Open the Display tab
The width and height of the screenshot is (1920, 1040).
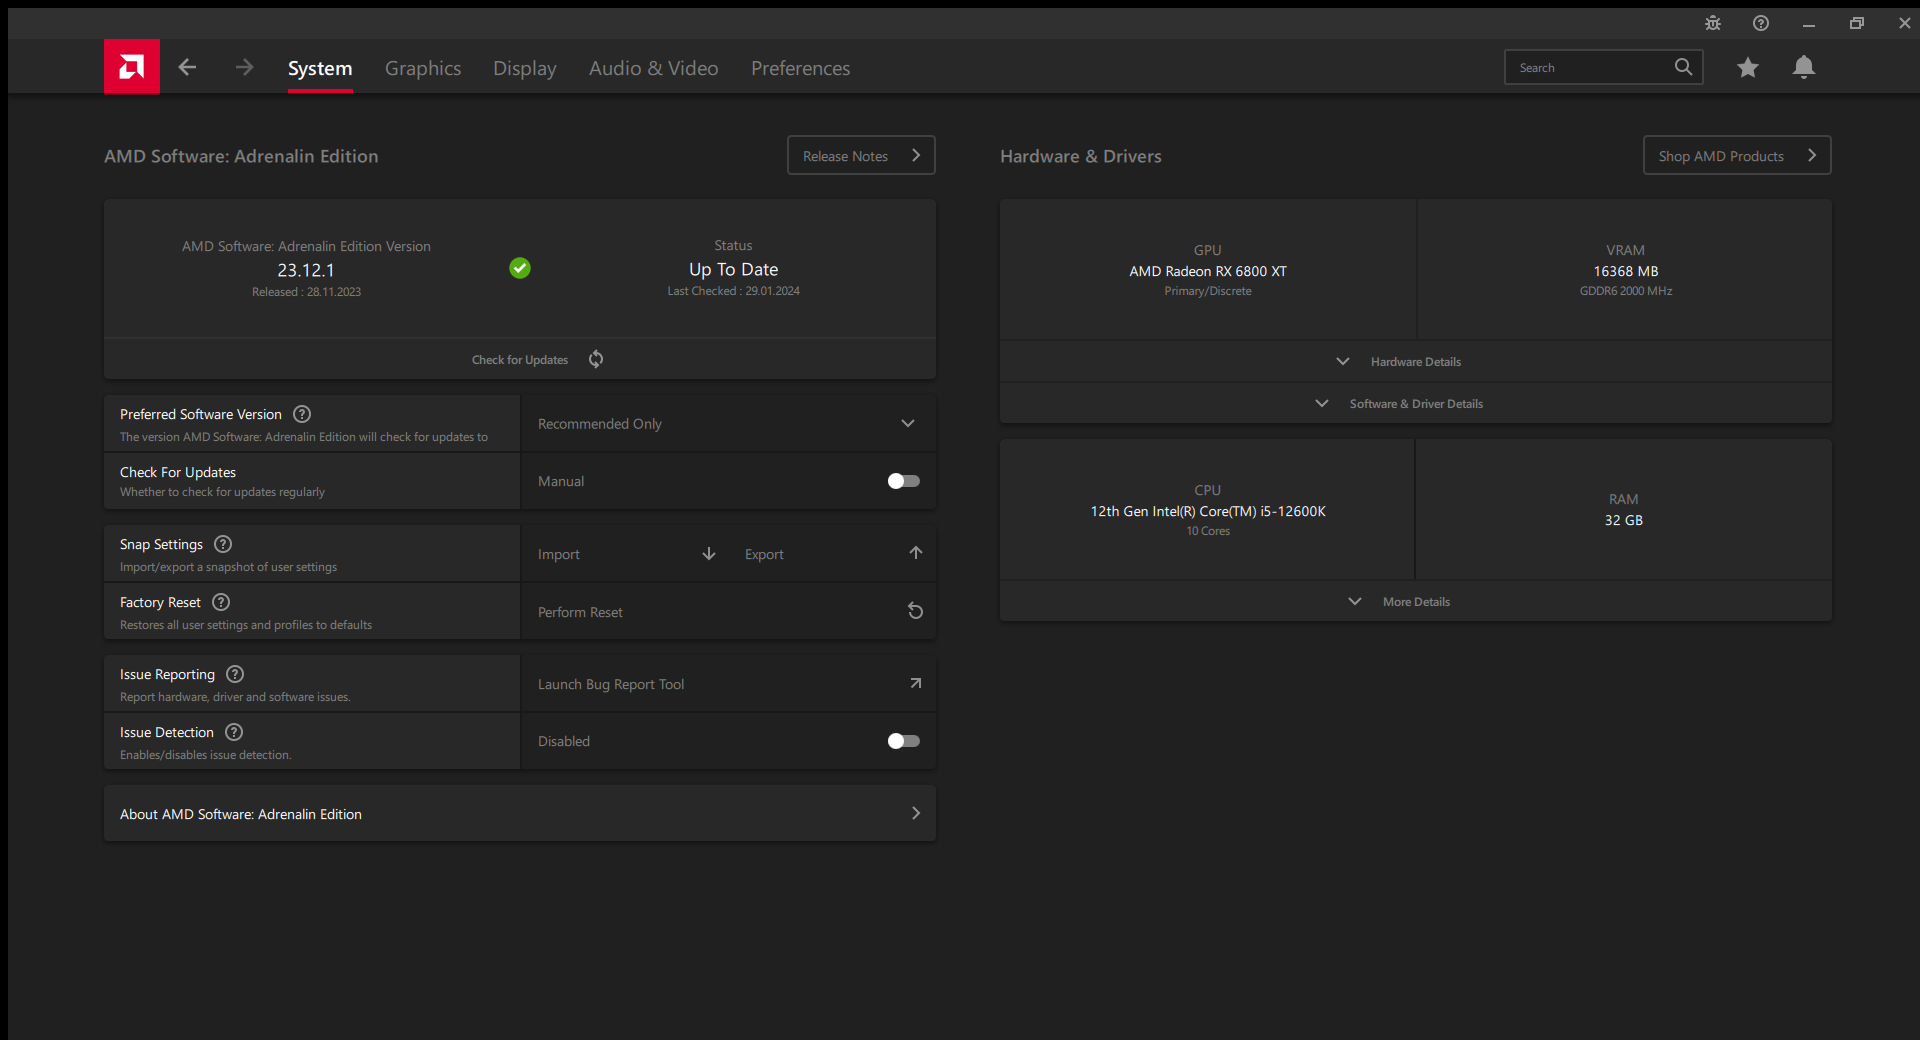coord(524,68)
